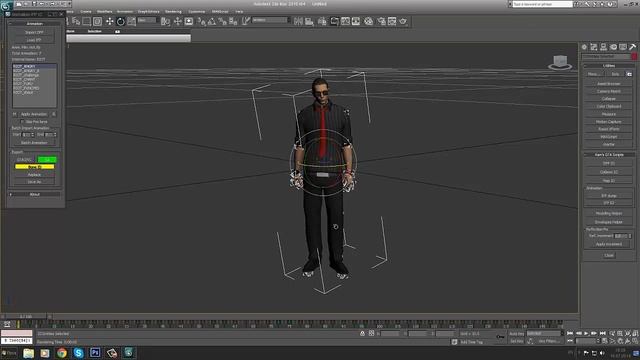Click the ViewCube in the viewport
640x360 pixels.
(560, 62)
